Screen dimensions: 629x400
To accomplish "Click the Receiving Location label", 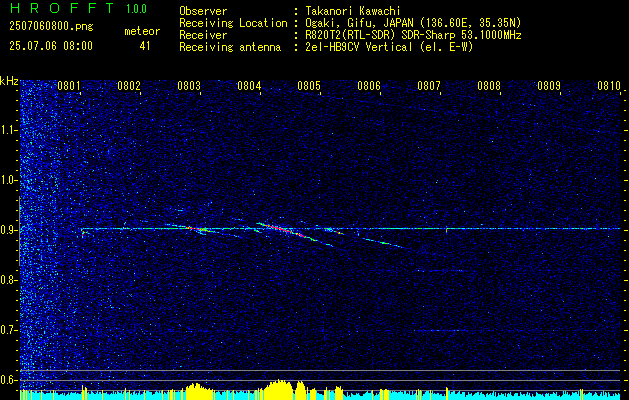I will click(x=233, y=23).
